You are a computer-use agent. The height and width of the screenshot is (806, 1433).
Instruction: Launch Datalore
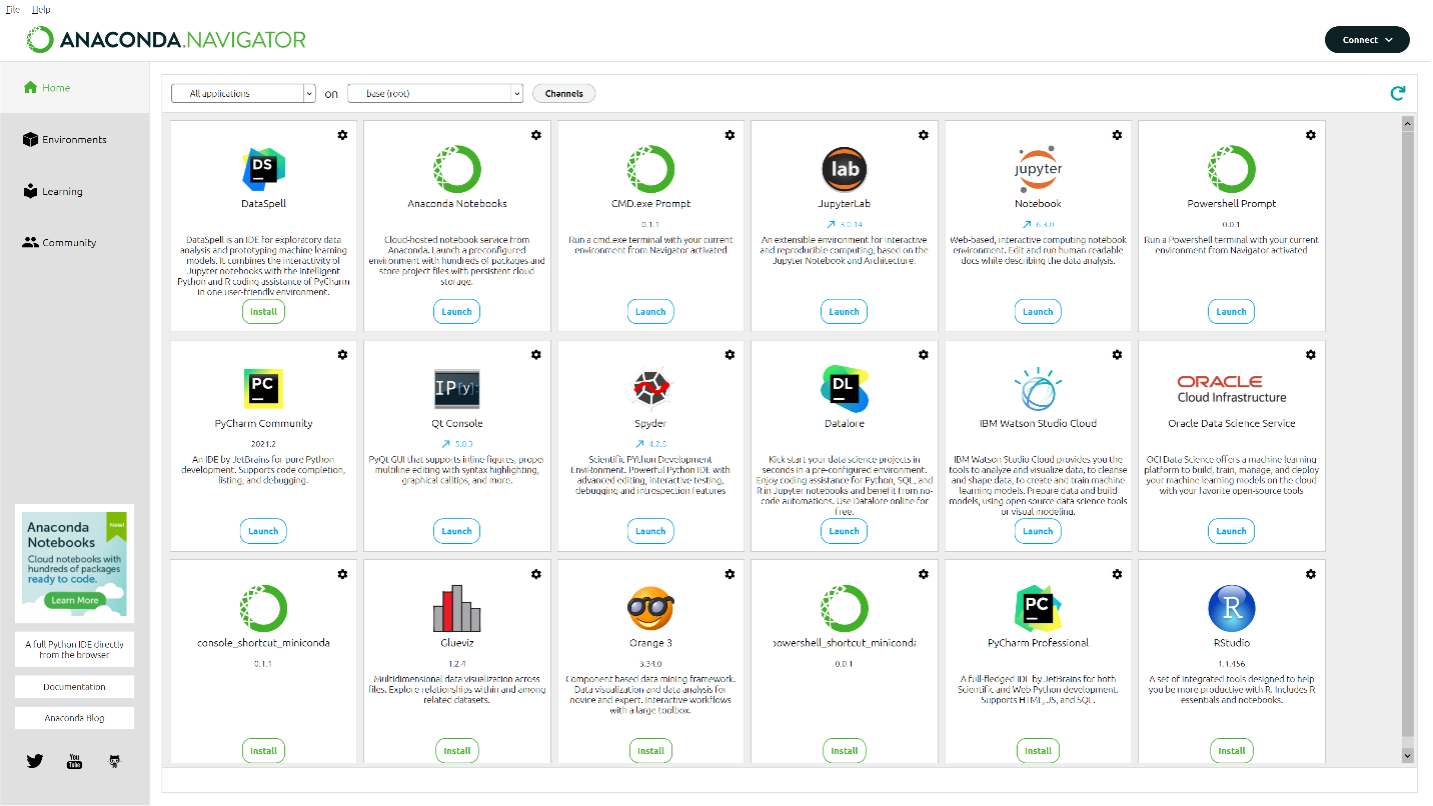pos(844,531)
